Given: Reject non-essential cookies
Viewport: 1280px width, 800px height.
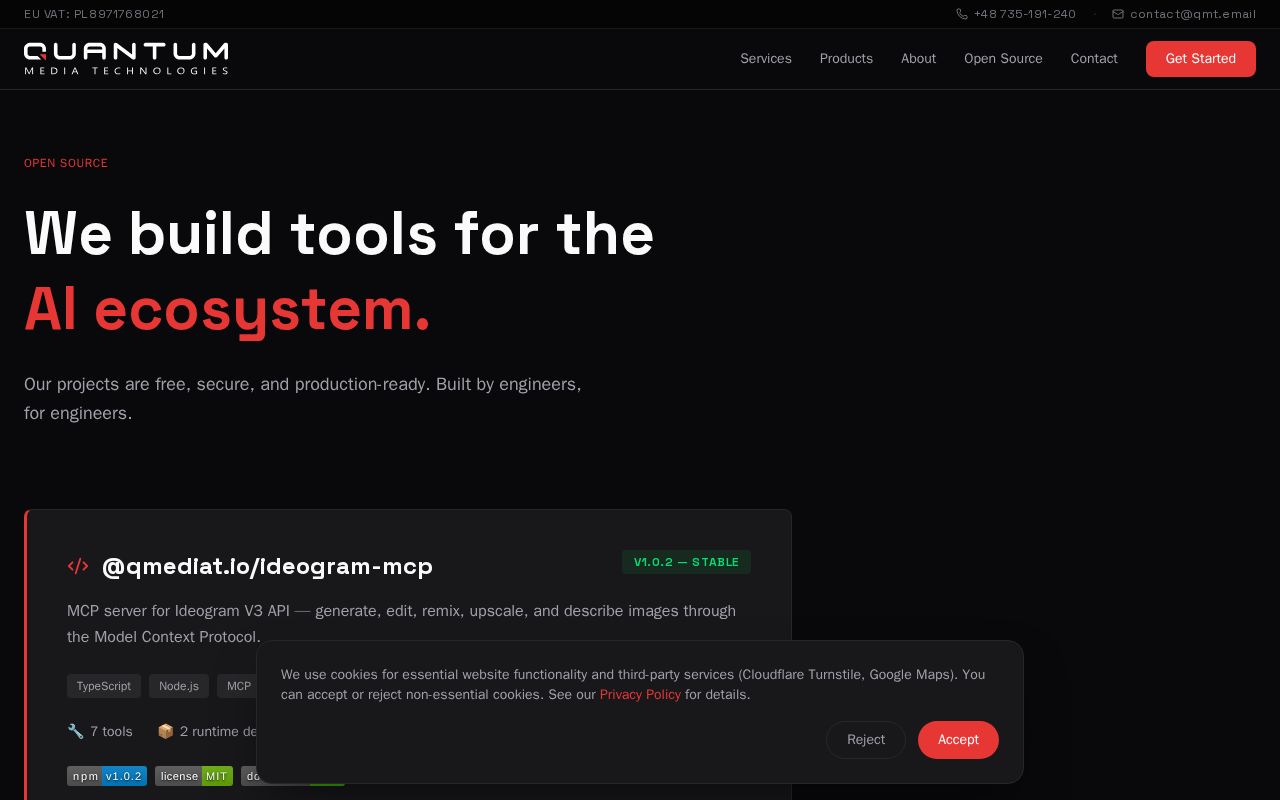Looking at the screenshot, I should click(866, 740).
